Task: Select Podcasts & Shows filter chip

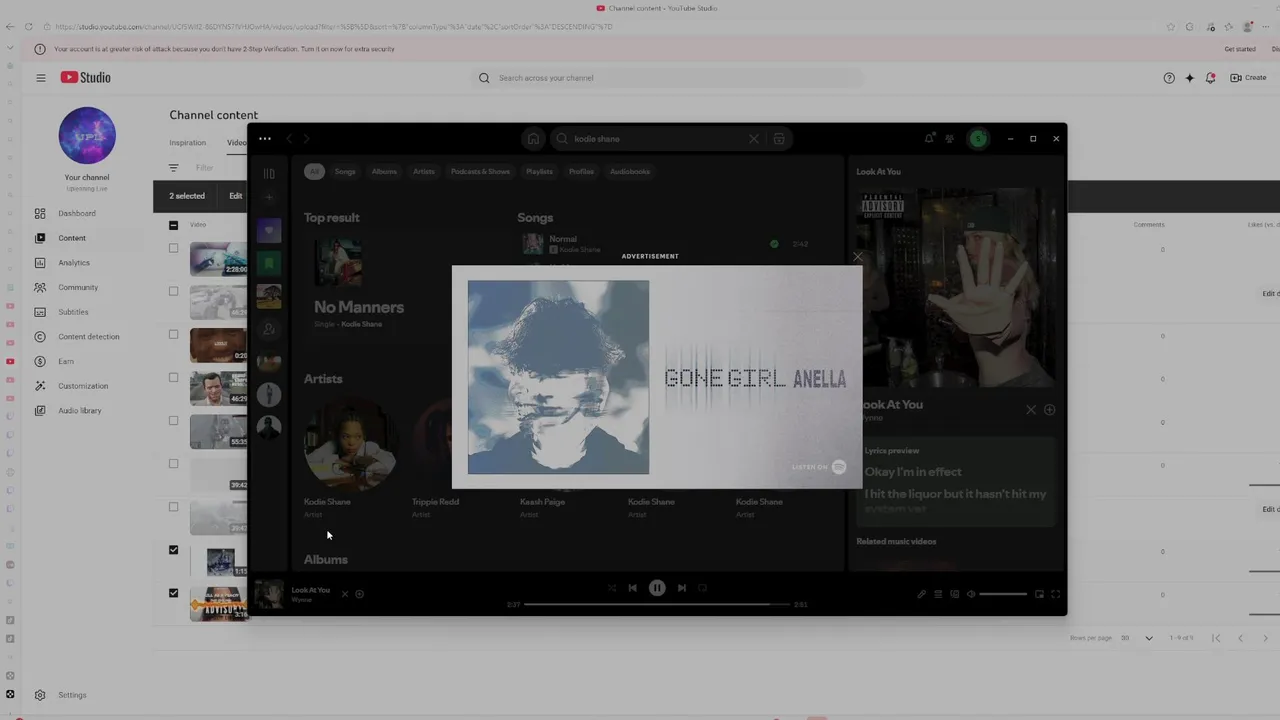Action: [x=480, y=171]
